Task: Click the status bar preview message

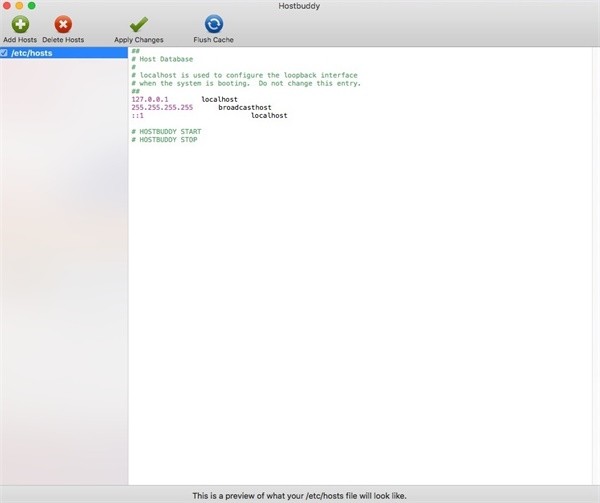Action: click(x=299, y=495)
